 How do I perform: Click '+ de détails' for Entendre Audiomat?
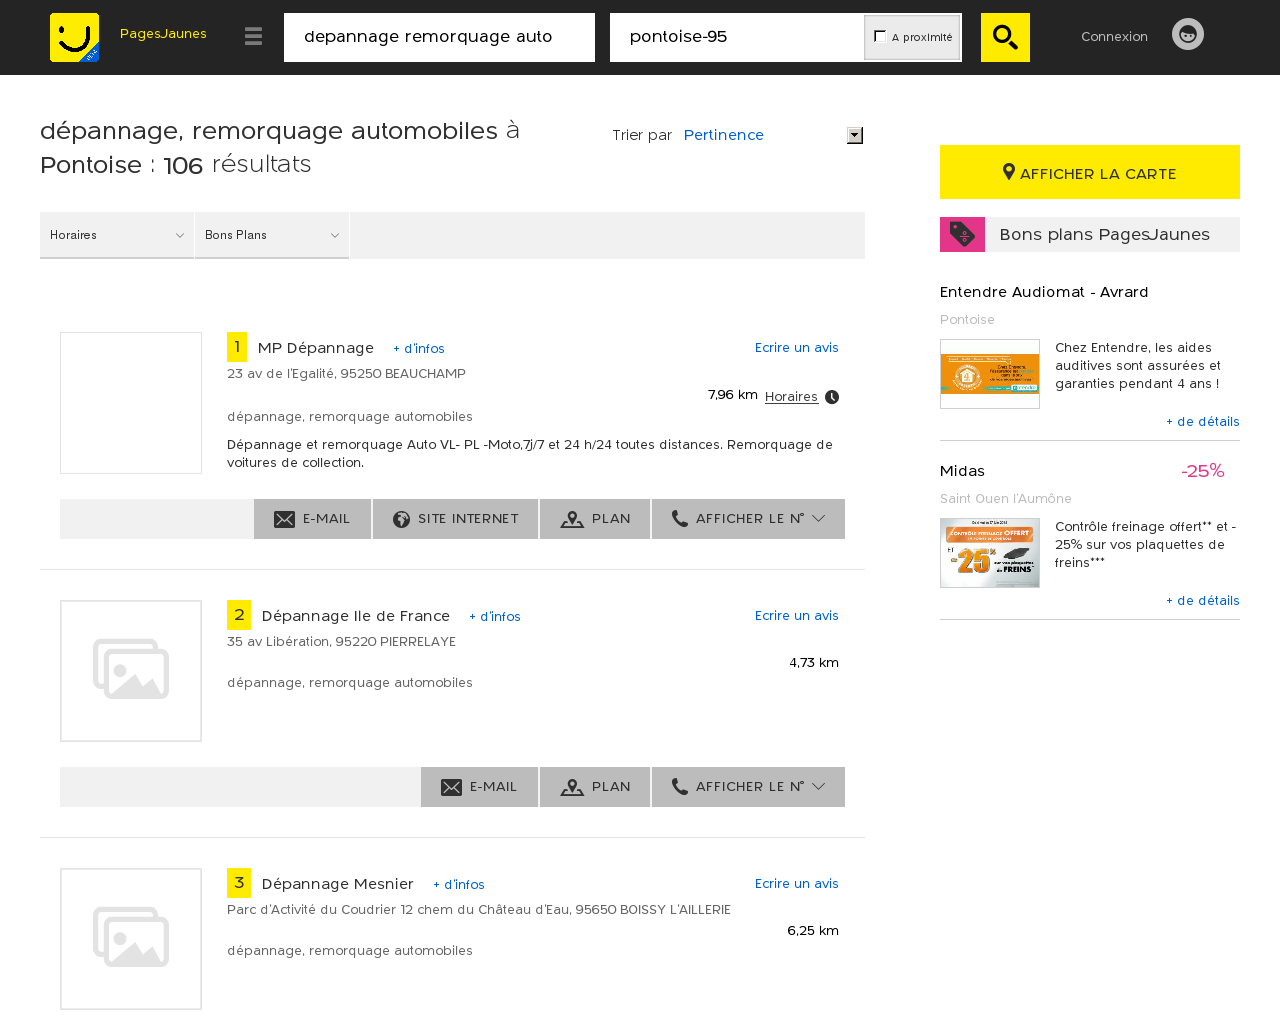tap(1203, 422)
